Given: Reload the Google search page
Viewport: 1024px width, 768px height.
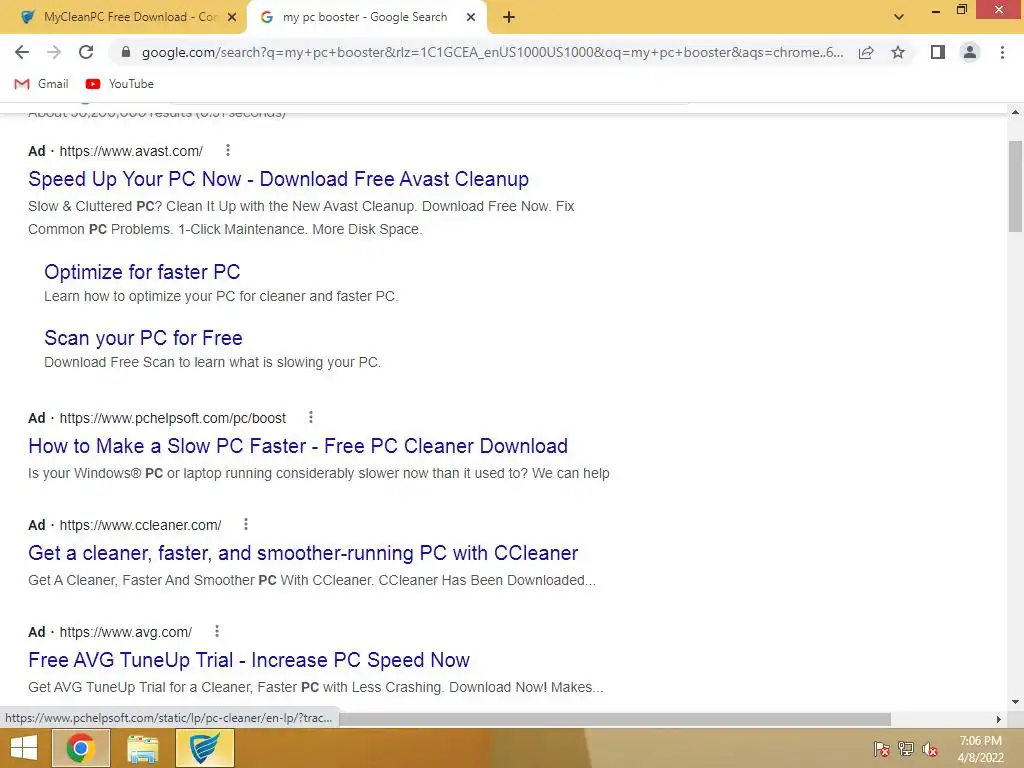Looking at the screenshot, I should pos(86,52).
